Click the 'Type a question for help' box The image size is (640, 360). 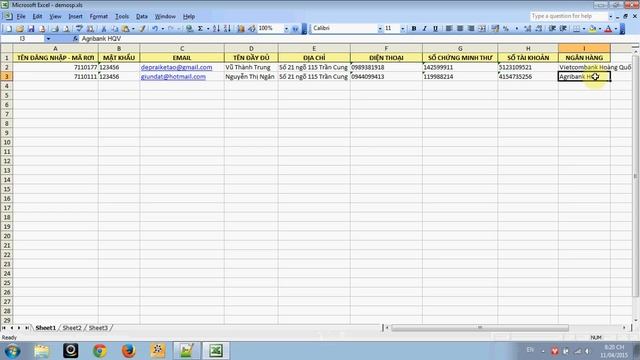click(x=569, y=16)
